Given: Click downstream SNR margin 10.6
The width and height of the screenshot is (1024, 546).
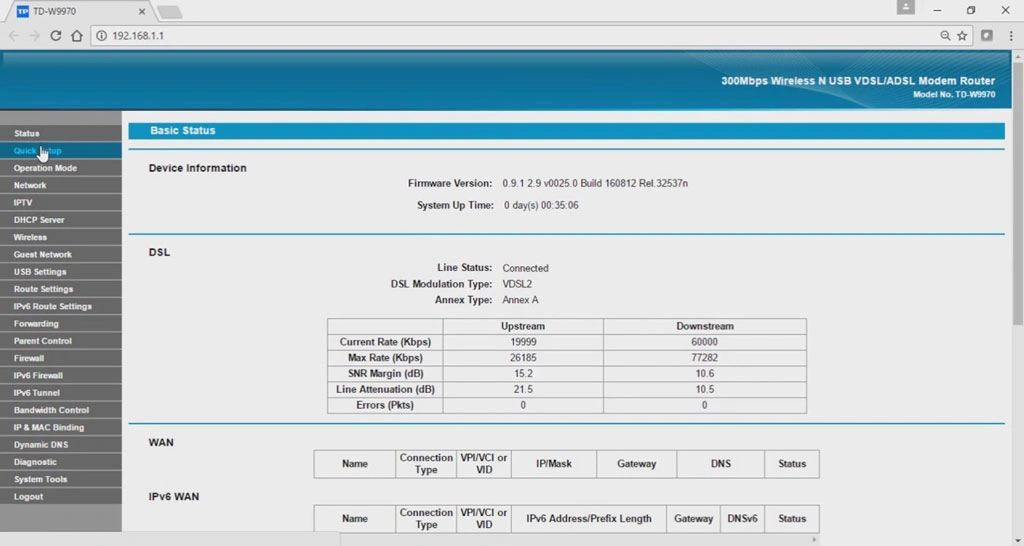Looking at the screenshot, I should pyautogui.click(x=705, y=374).
